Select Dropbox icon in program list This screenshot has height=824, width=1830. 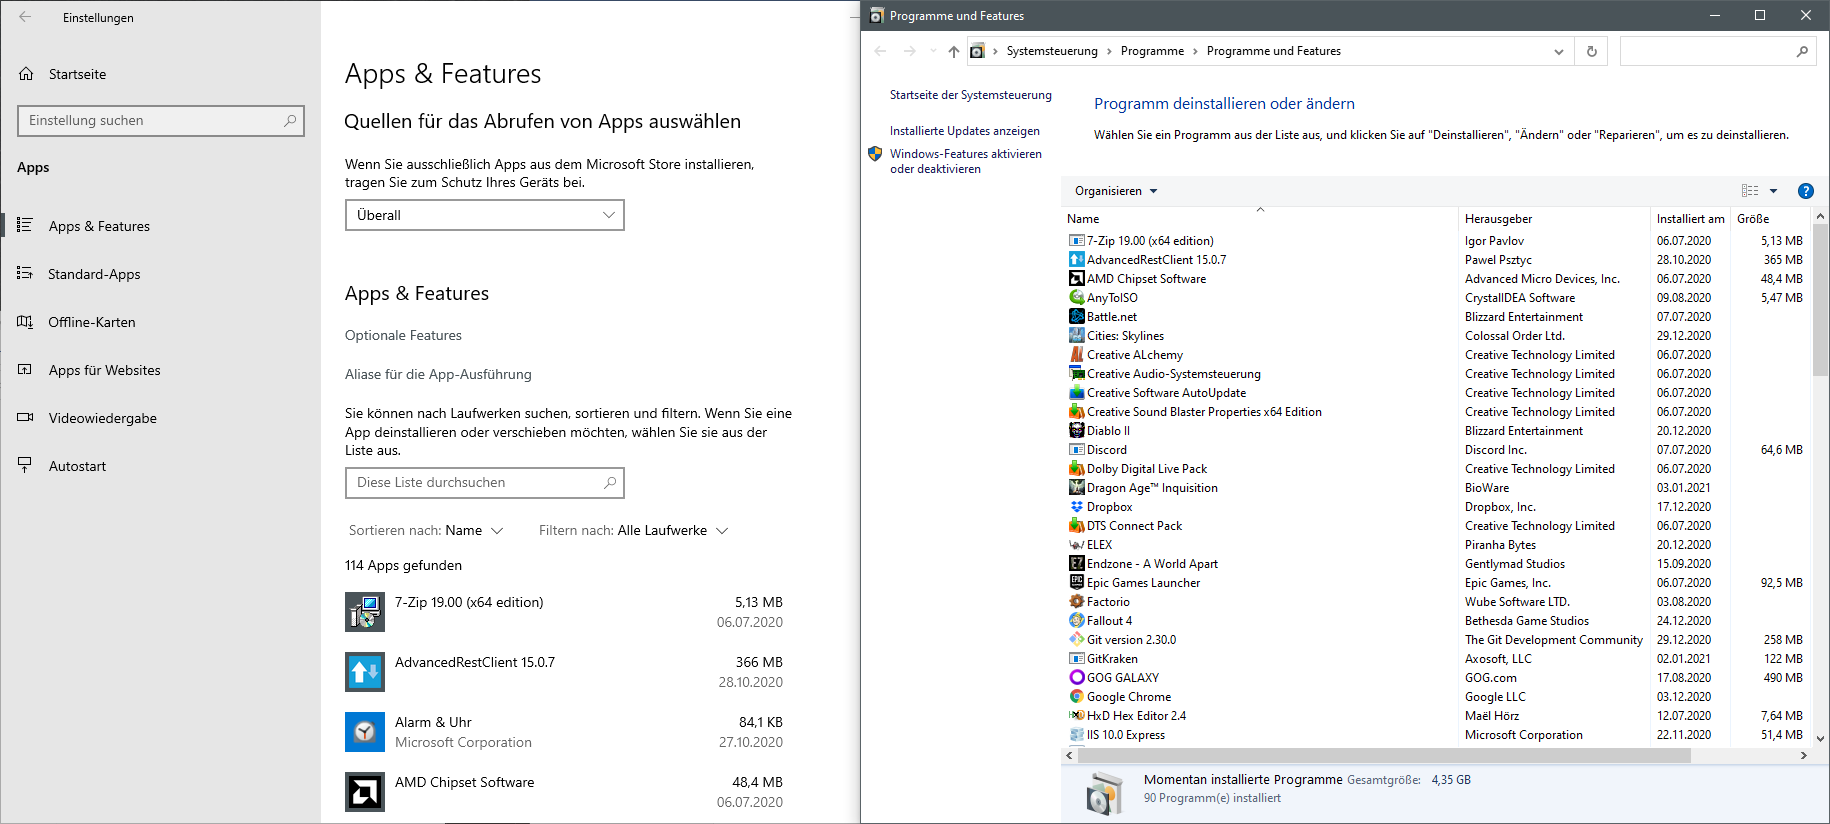(x=1077, y=506)
